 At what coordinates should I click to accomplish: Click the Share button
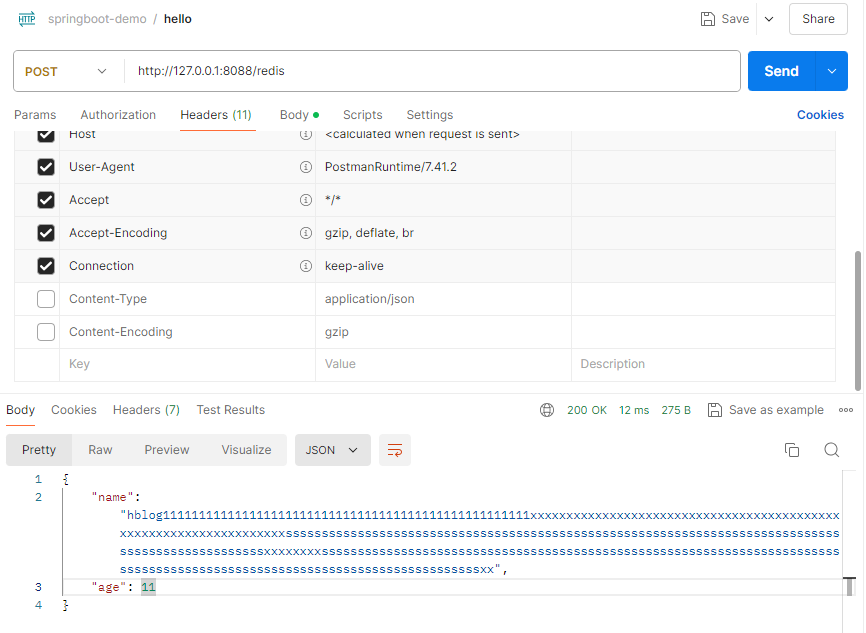click(818, 19)
